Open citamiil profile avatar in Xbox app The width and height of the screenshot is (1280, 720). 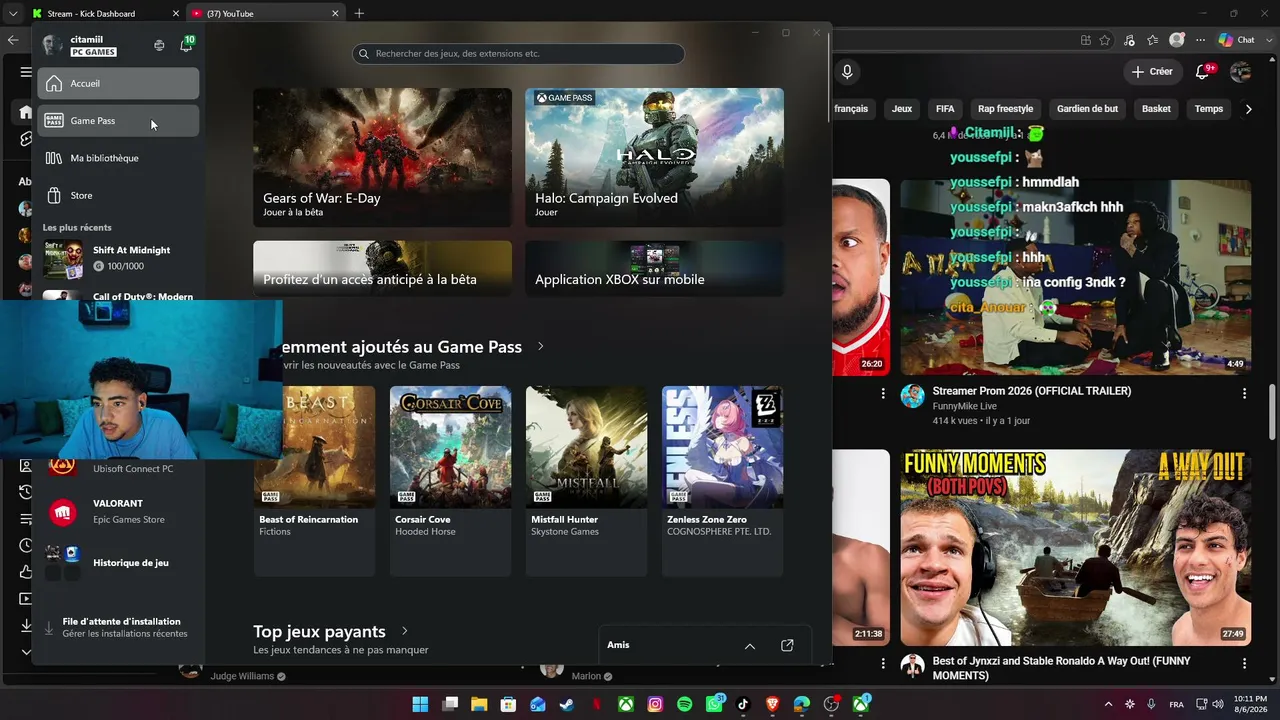click(x=53, y=45)
